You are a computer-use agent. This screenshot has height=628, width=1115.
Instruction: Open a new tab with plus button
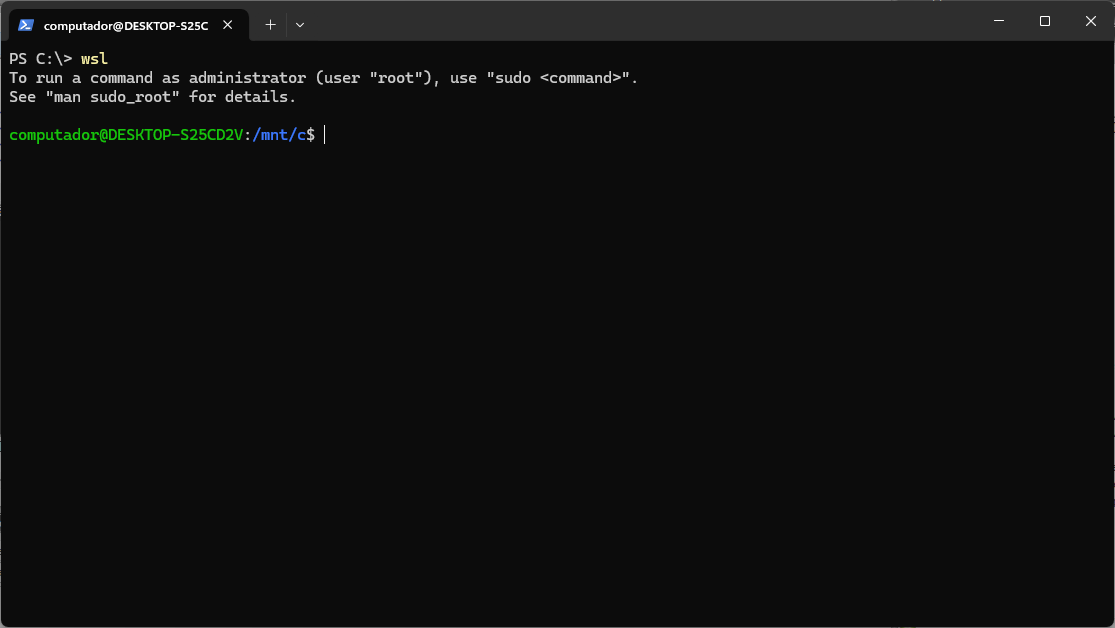(270, 24)
